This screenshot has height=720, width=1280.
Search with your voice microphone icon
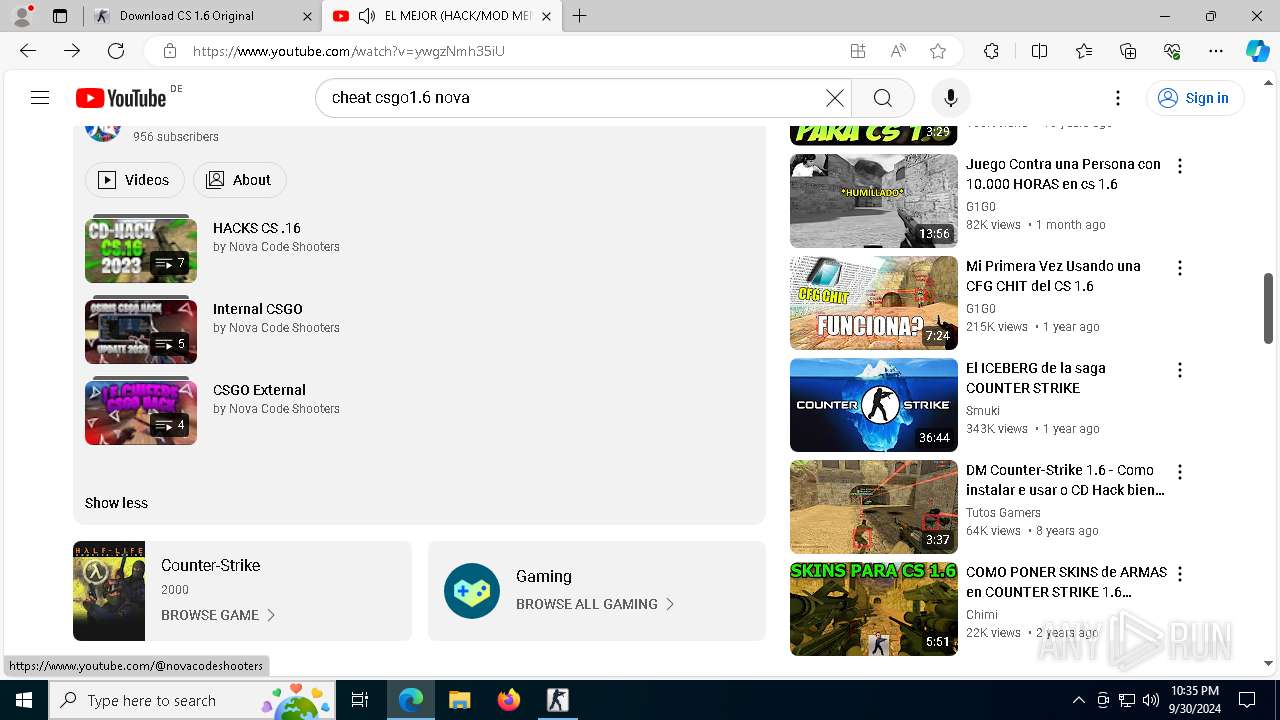click(x=950, y=97)
